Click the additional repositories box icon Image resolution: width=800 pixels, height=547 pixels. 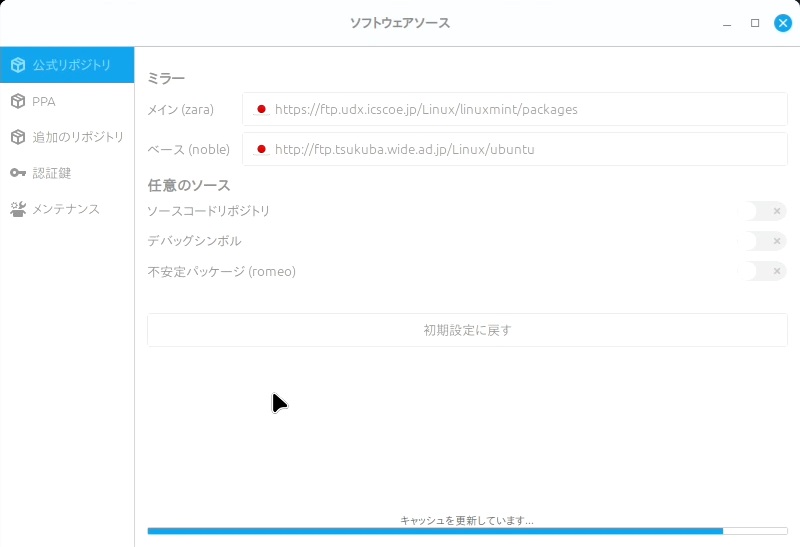pos(18,137)
